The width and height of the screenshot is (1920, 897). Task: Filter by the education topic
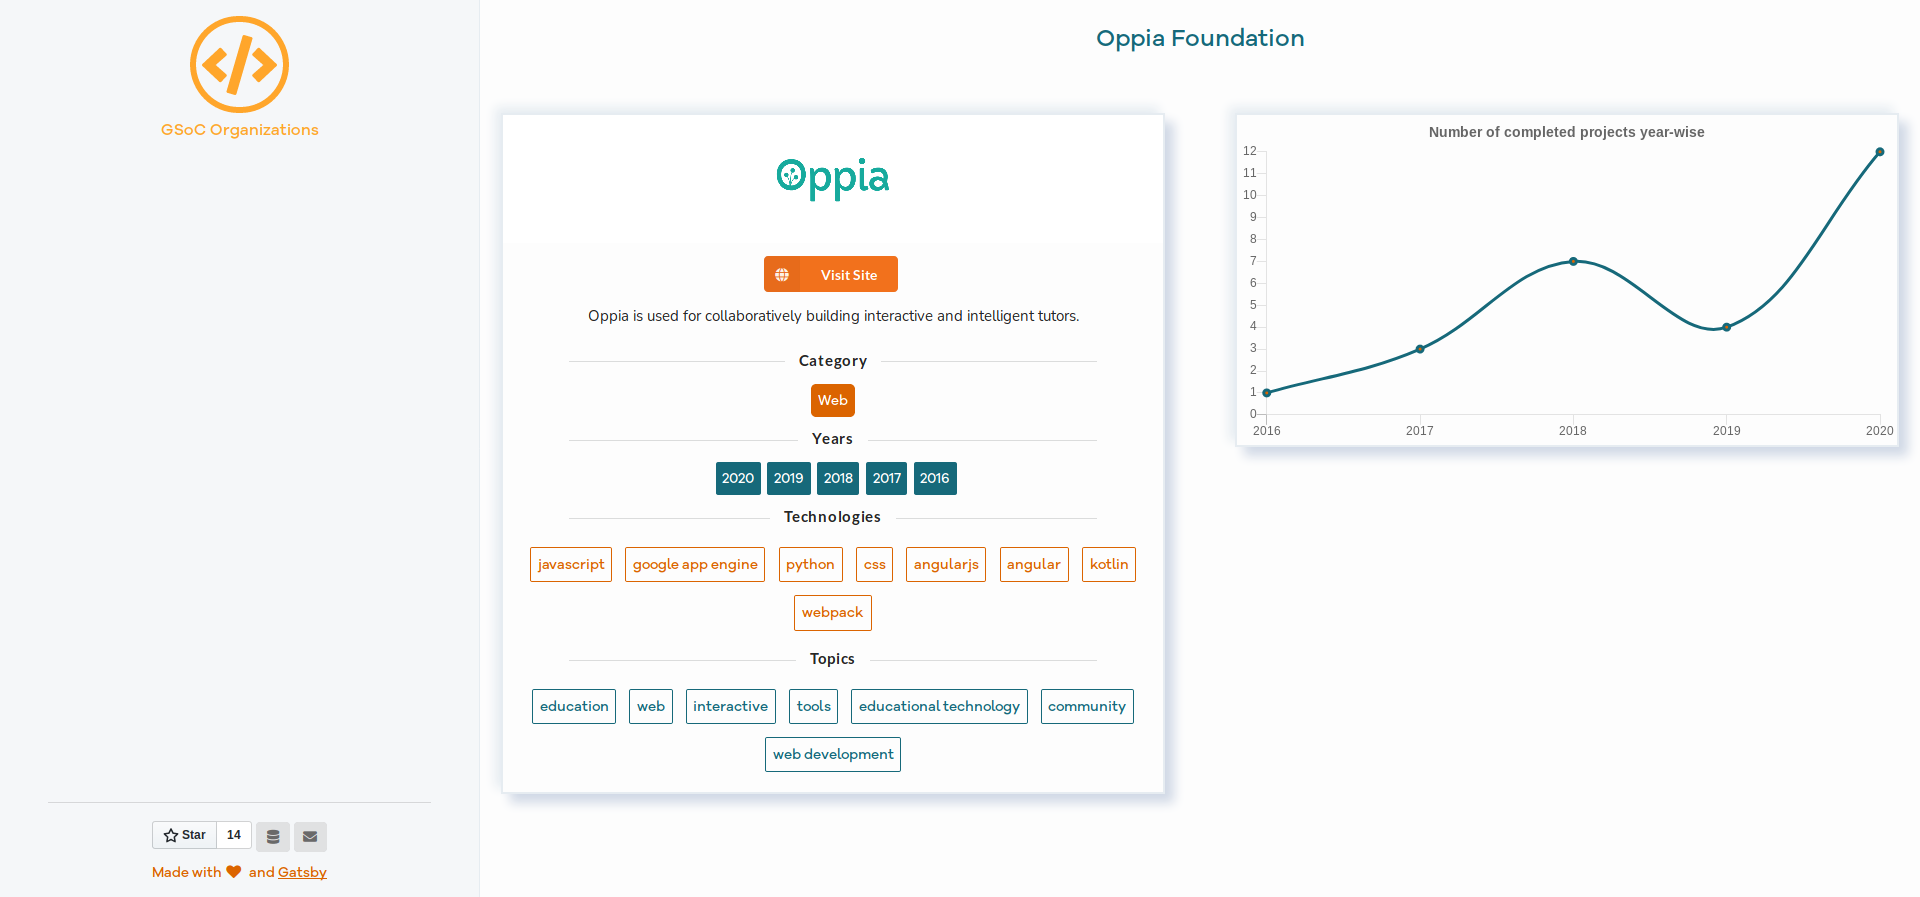point(574,706)
